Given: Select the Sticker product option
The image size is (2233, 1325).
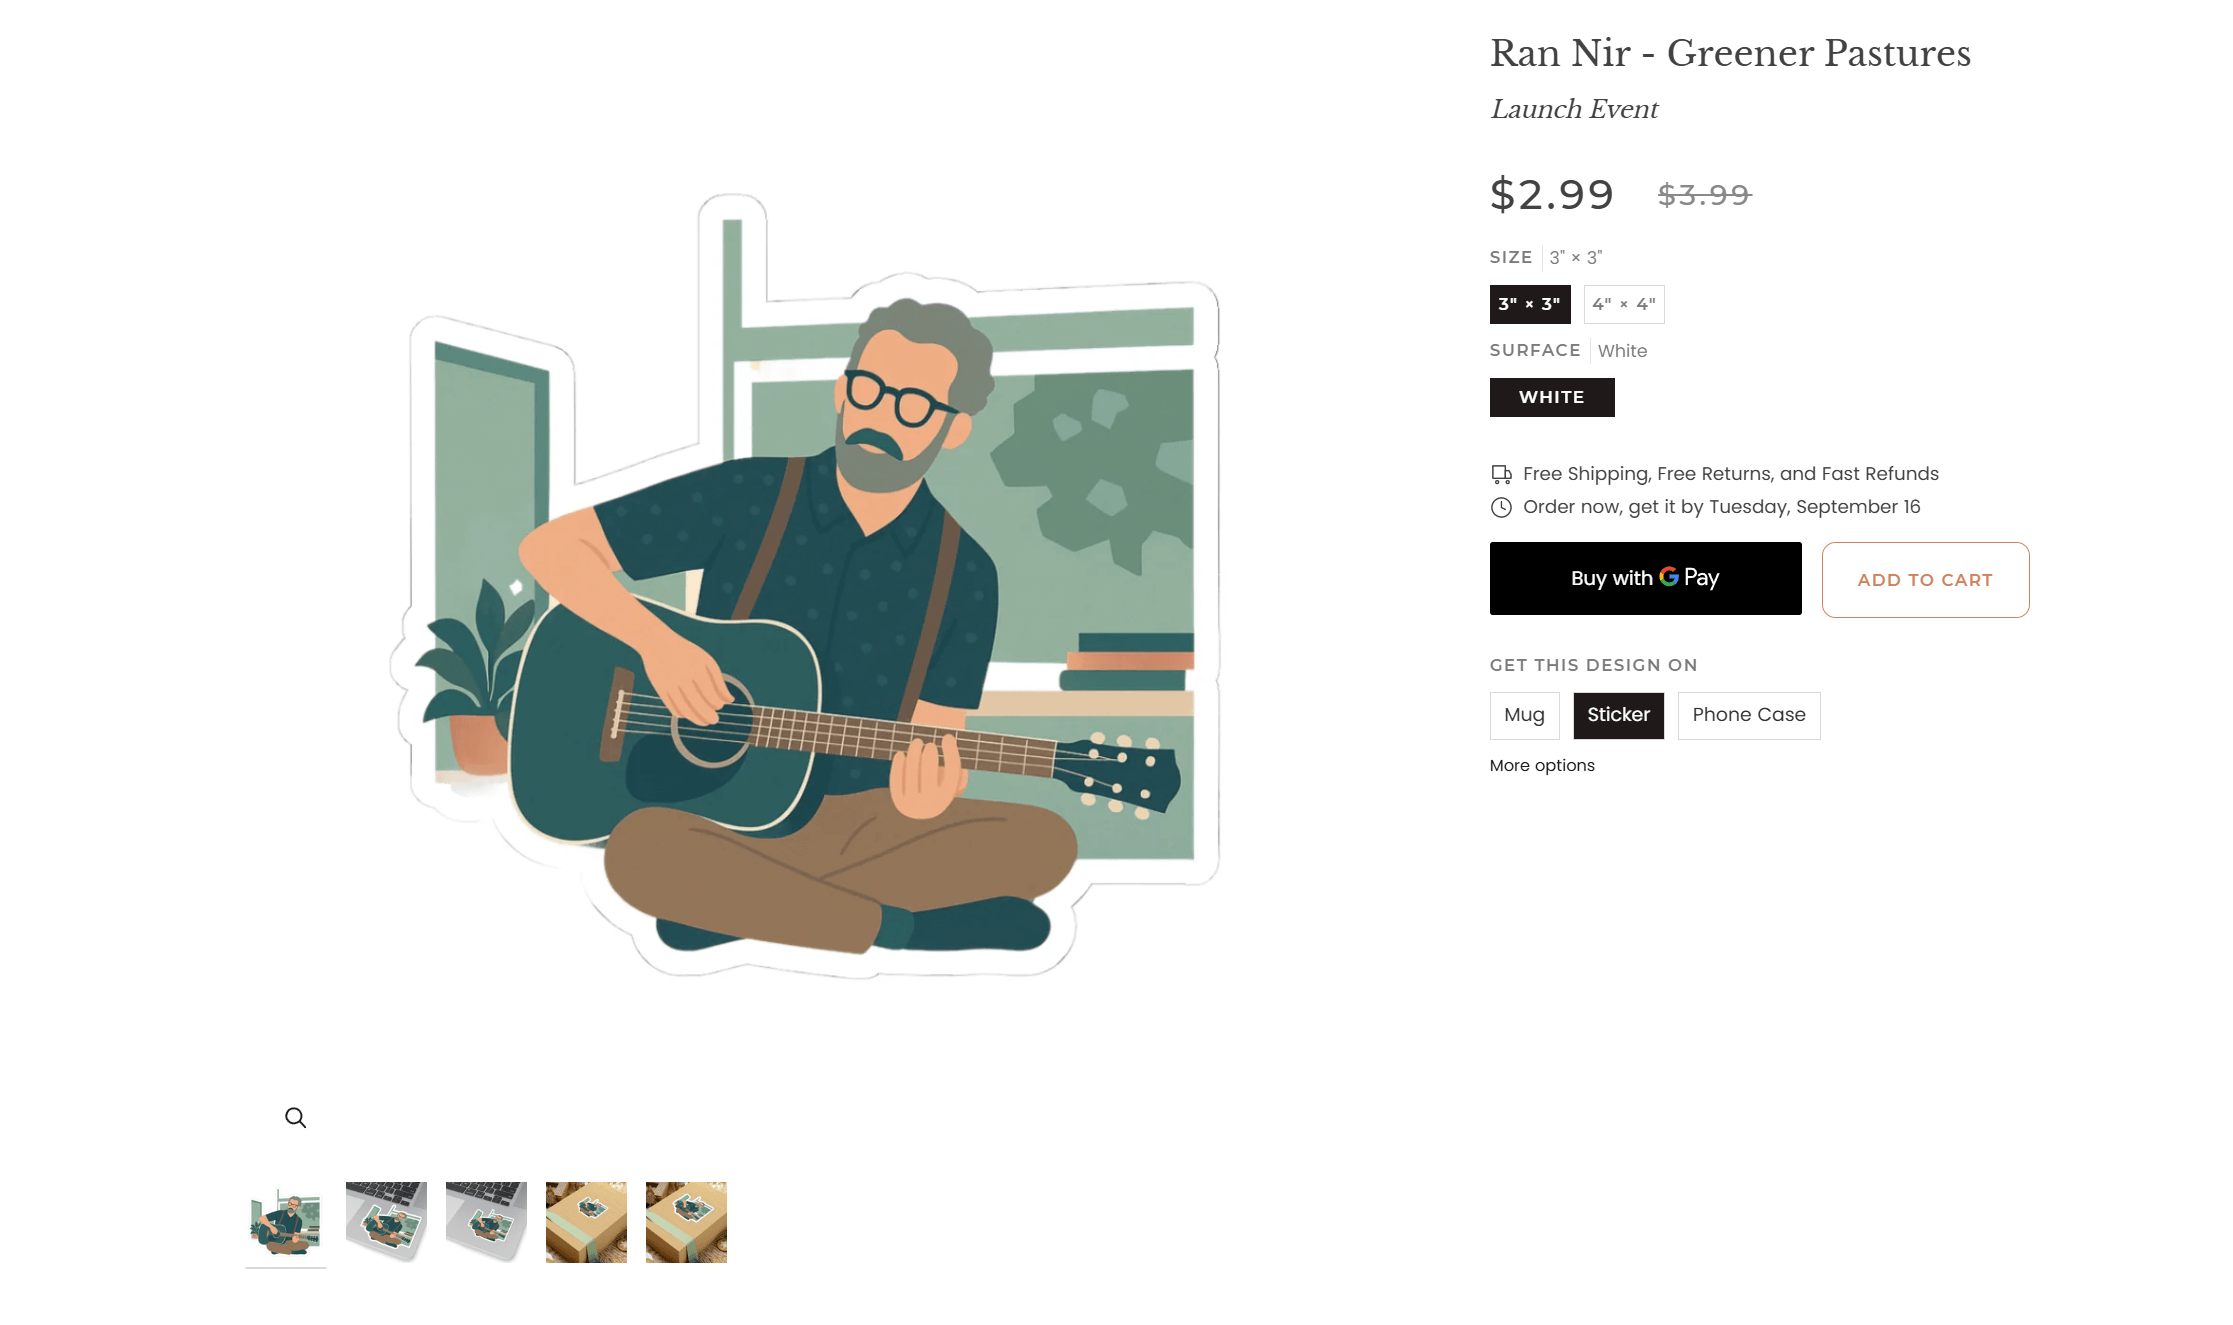Looking at the screenshot, I should tap(1618, 715).
